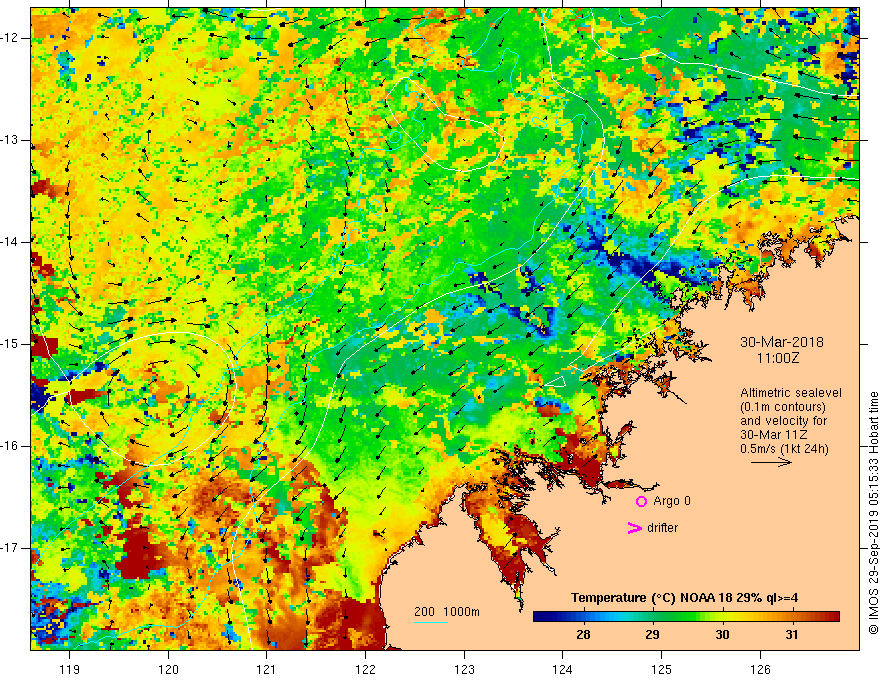Screen dimensions: 880x680
Task: Click the 0.5m/s velocity scale arrow
Action: point(771,462)
